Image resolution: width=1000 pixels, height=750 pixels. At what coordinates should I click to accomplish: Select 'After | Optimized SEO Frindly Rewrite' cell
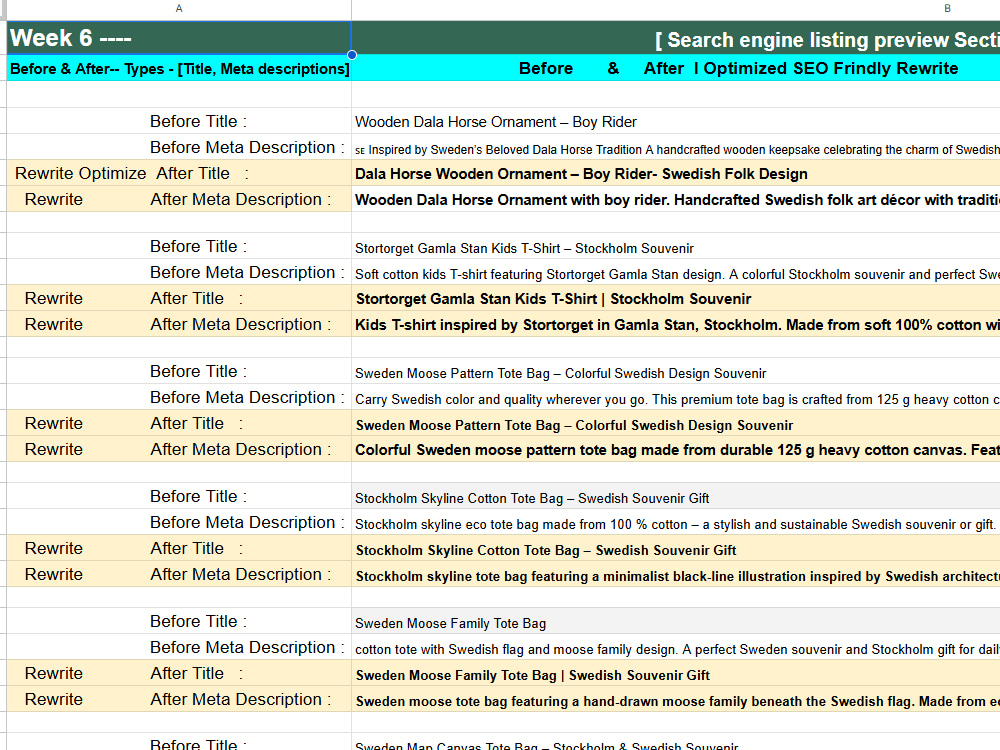coord(675,68)
